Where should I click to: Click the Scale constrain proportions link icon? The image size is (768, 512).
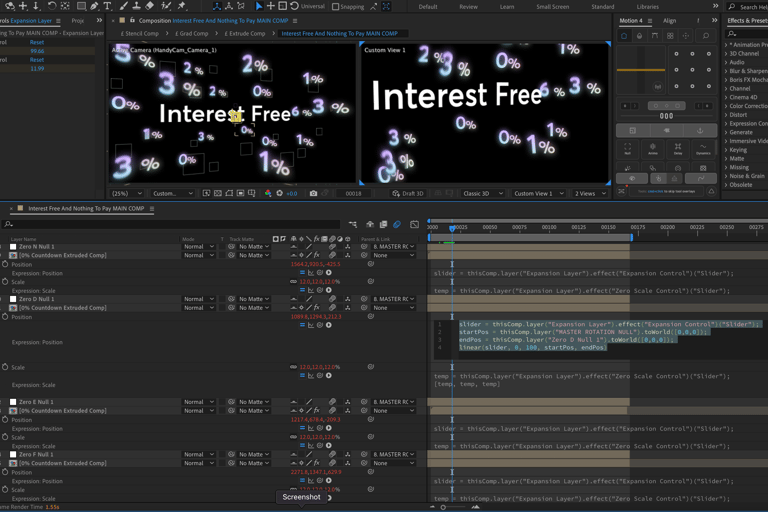tap(294, 282)
